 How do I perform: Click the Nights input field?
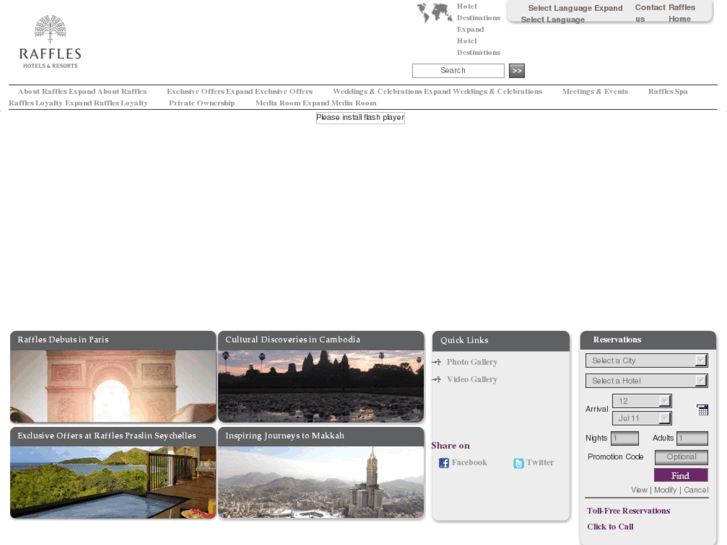click(625, 438)
